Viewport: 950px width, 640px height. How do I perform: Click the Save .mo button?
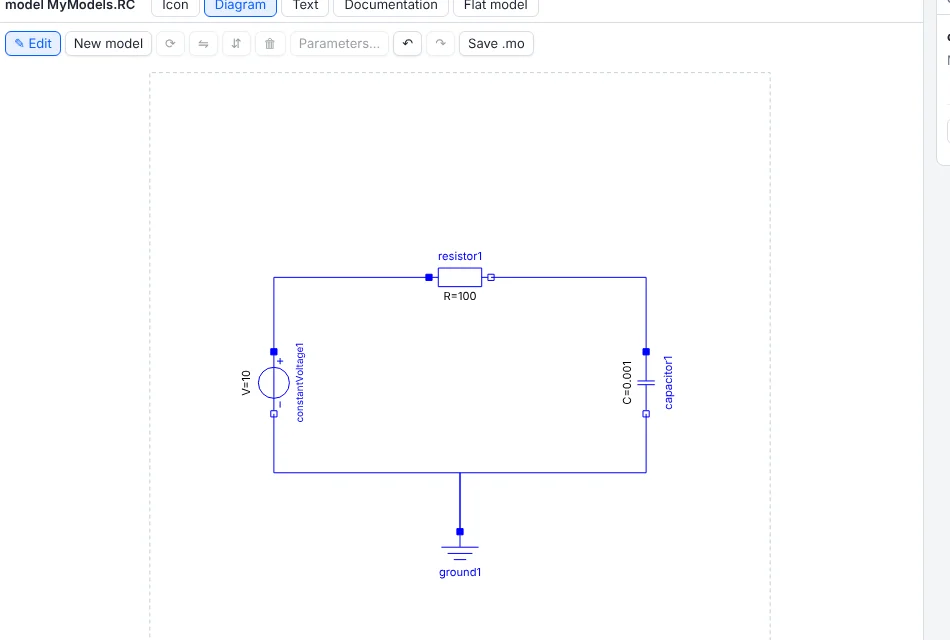(496, 44)
